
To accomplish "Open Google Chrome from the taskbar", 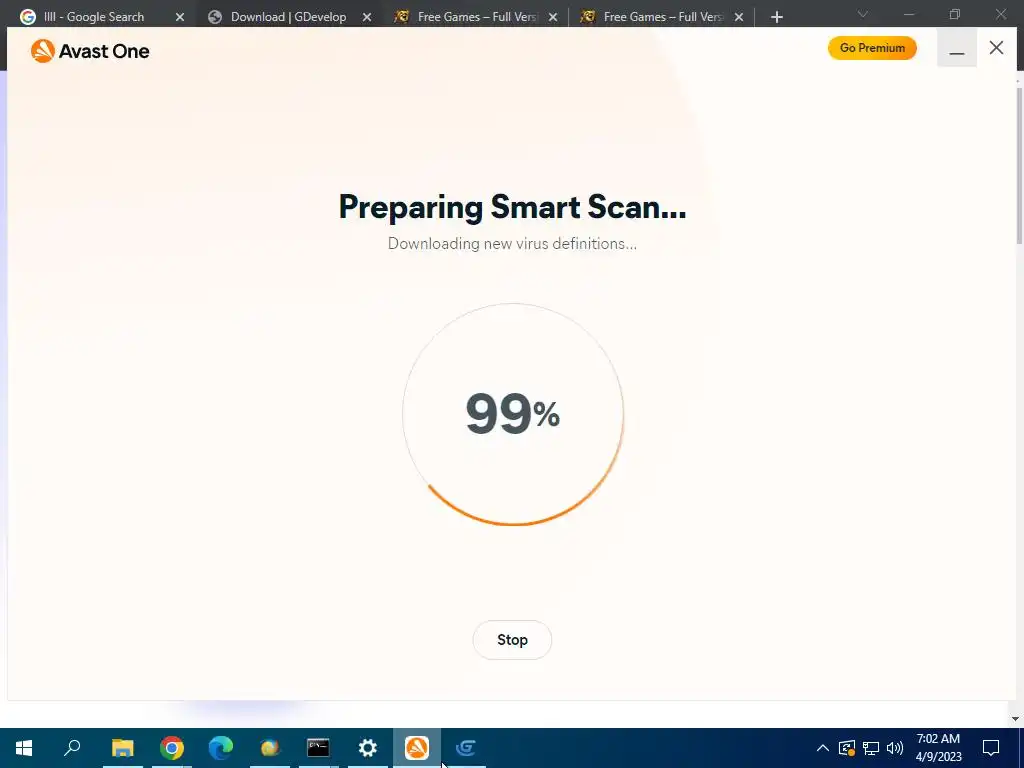I will (172, 748).
